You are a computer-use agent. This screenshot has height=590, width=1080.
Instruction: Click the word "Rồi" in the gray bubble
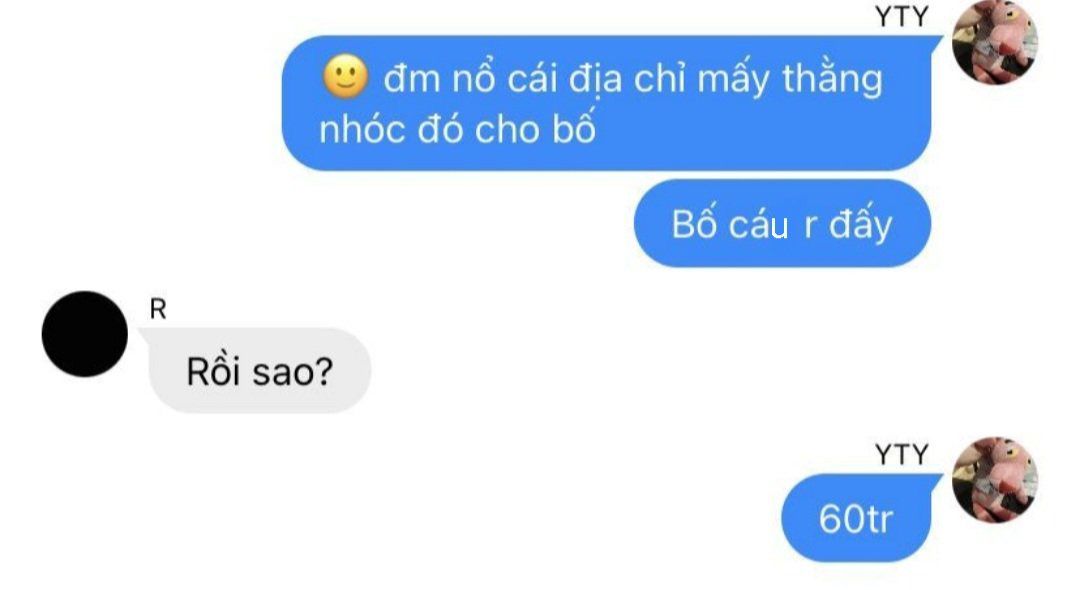point(214,372)
